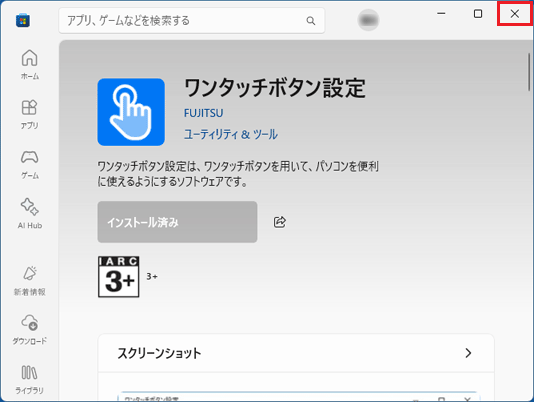Image resolution: width=534 pixels, height=402 pixels.
Task: Click the スクリーンショット heading text
Action: click(159, 353)
